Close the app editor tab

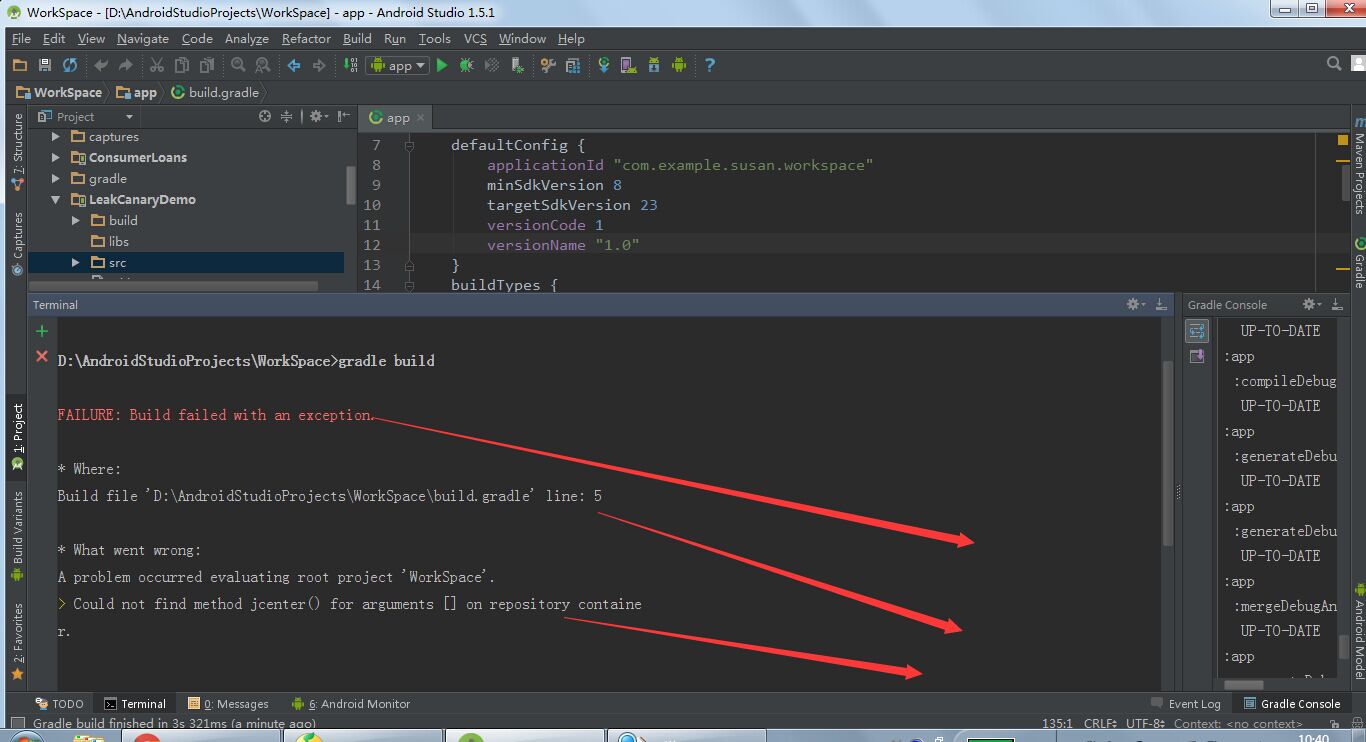pyautogui.click(x=420, y=118)
